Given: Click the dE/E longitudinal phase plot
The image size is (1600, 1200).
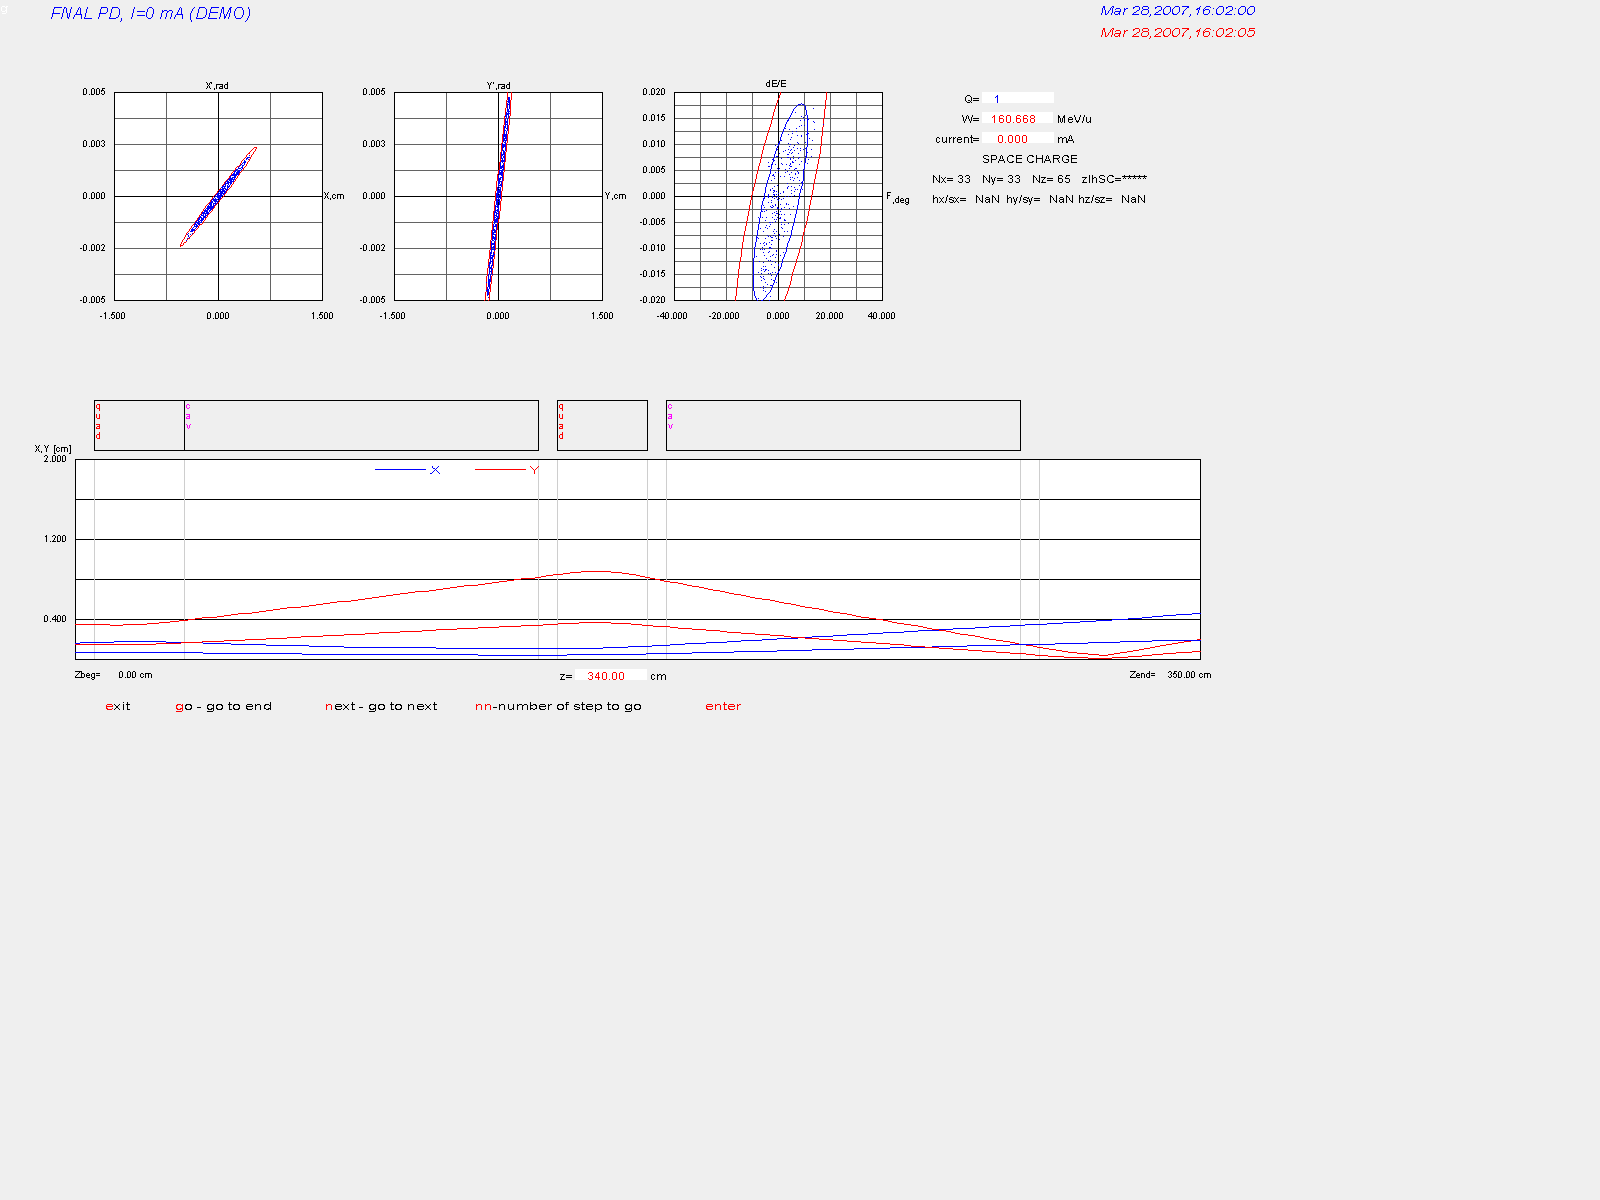Looking at the screenshot, I should [x=778, y=196].
